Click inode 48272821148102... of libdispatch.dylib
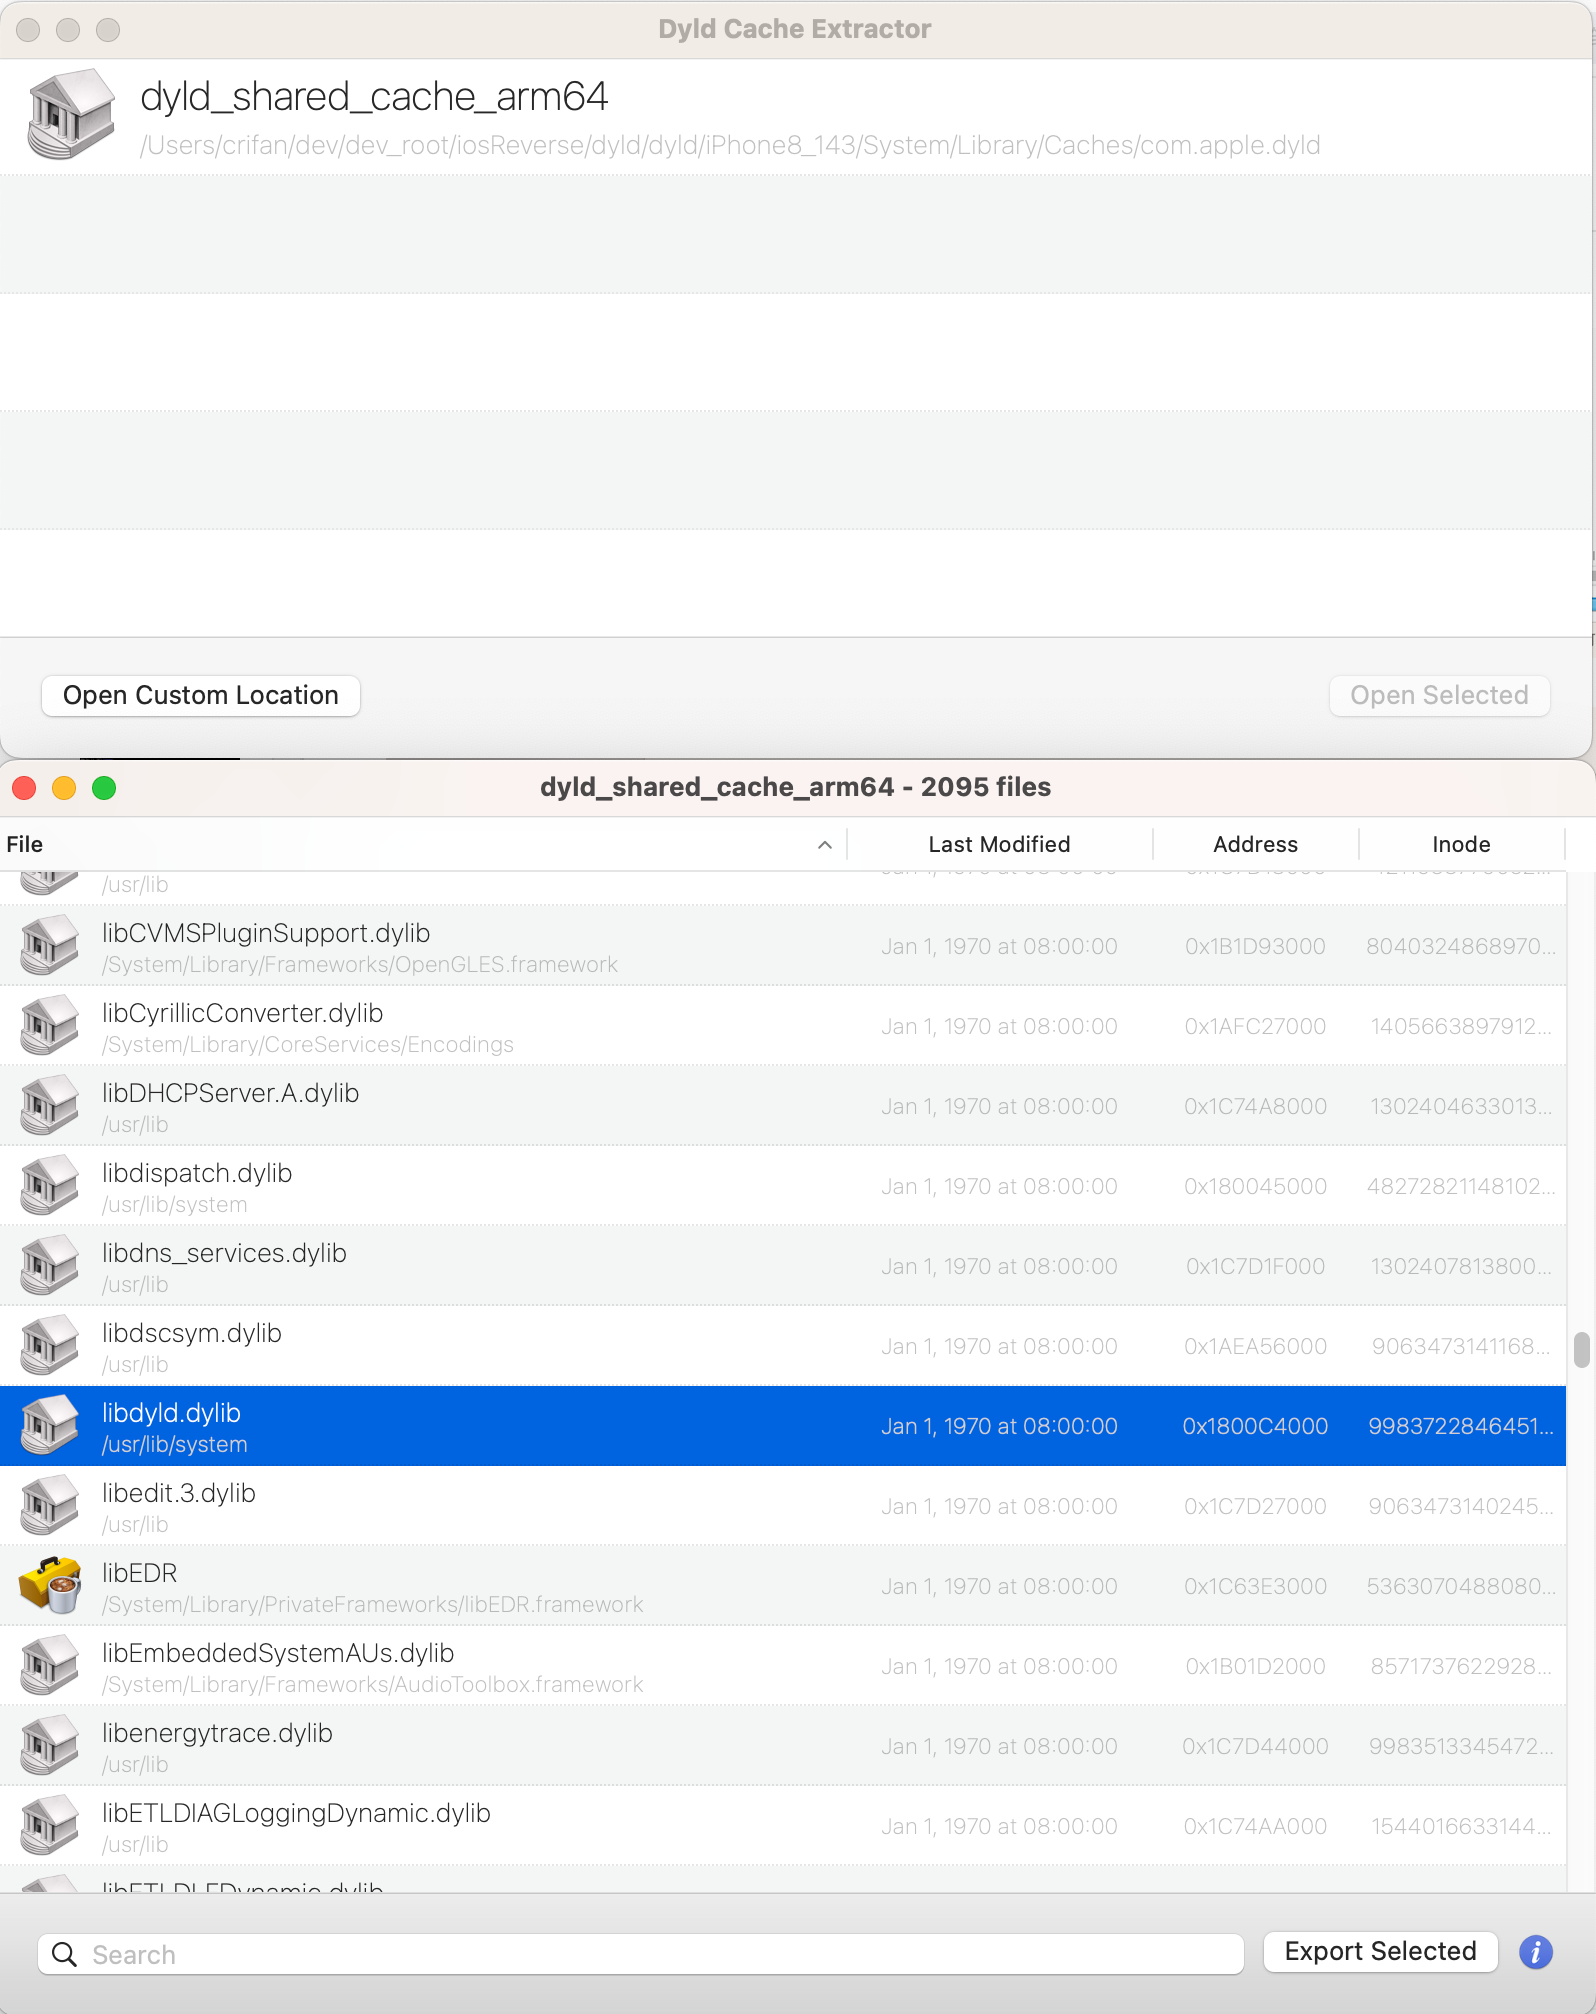 pyautogui.click(x=1461, y=1186)
